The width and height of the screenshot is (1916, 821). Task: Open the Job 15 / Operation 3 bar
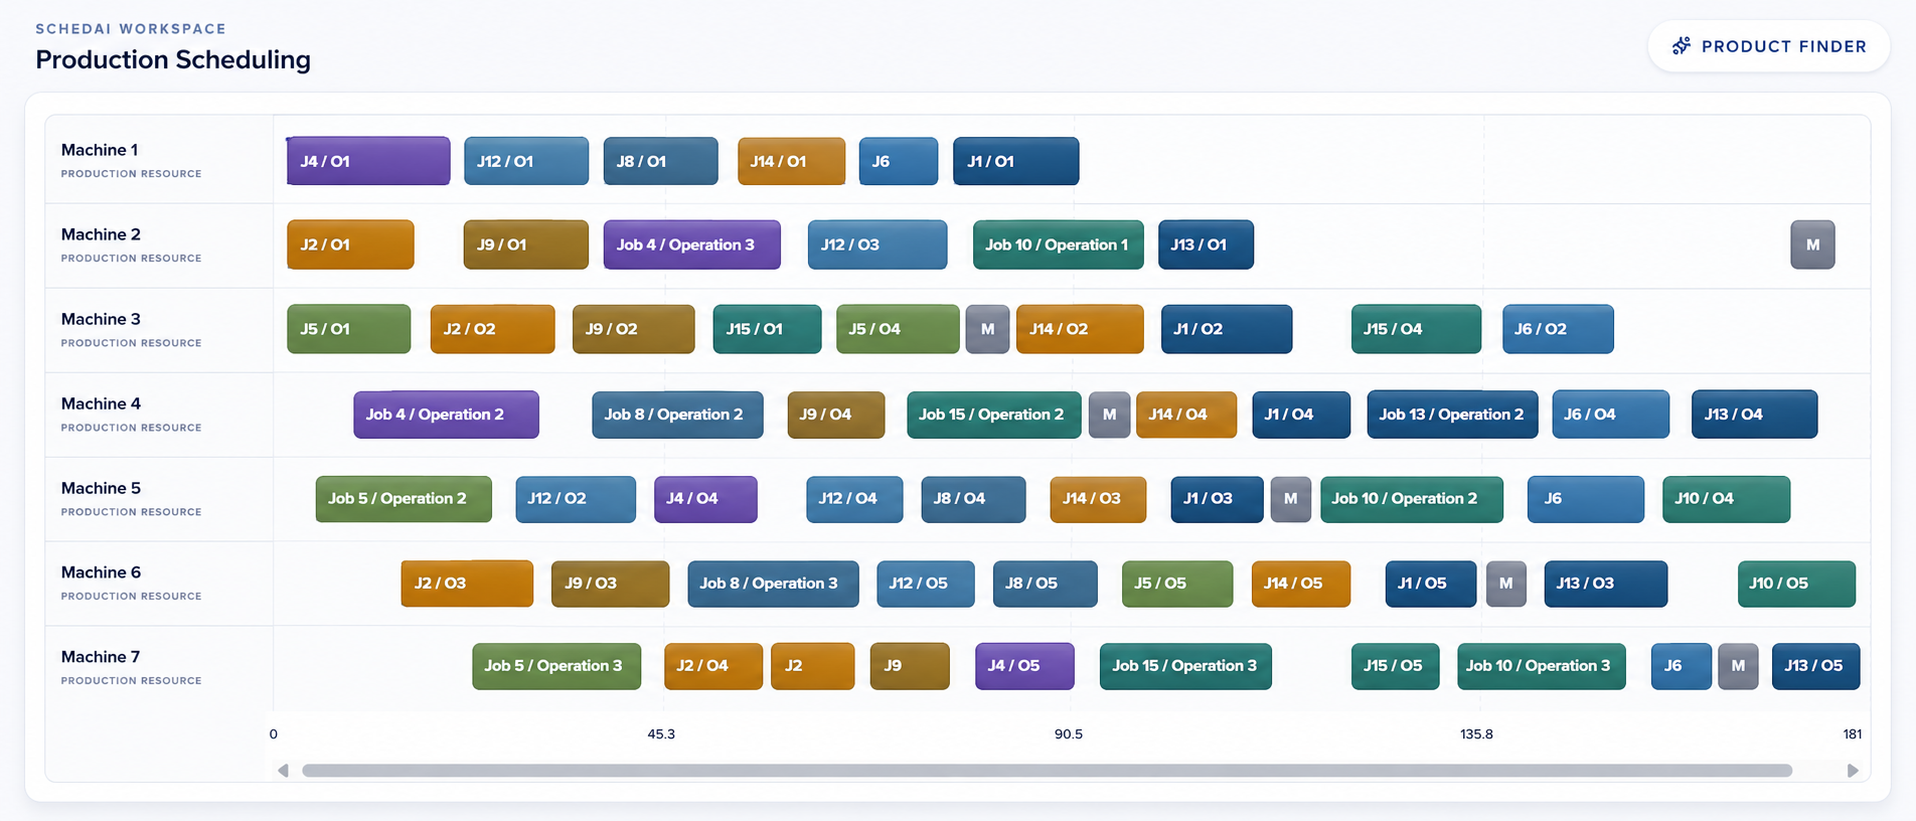pos(1186,666)
